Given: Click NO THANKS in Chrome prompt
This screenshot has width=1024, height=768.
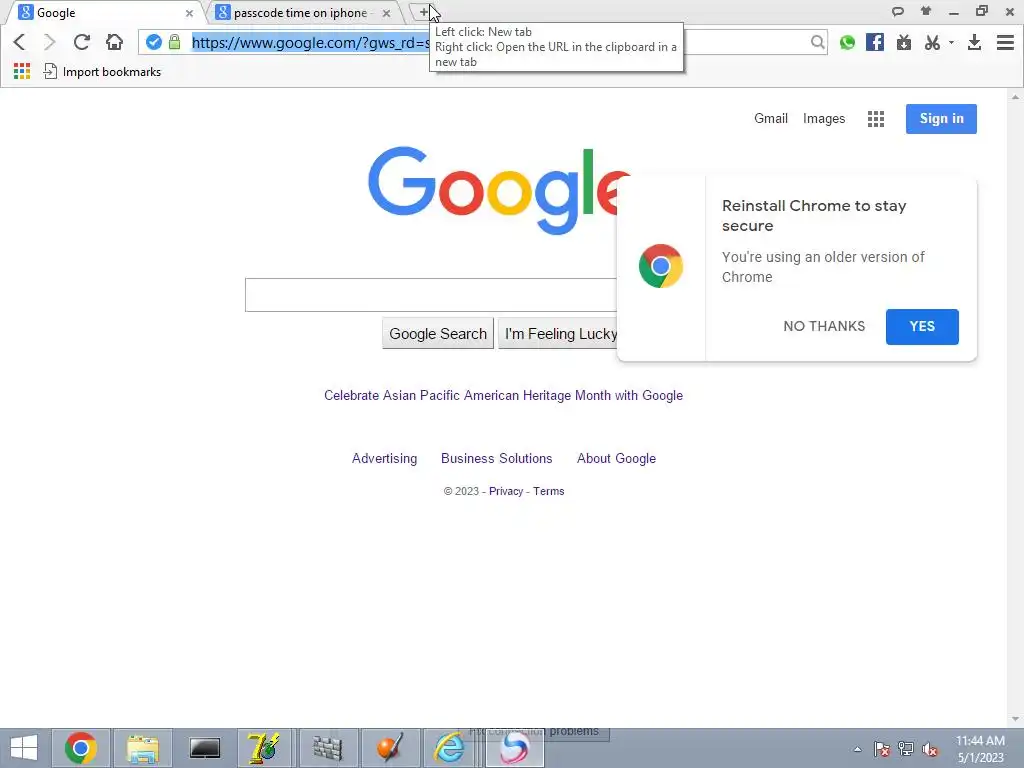Looking at the screenshot, I should click(x=824, y=326).
